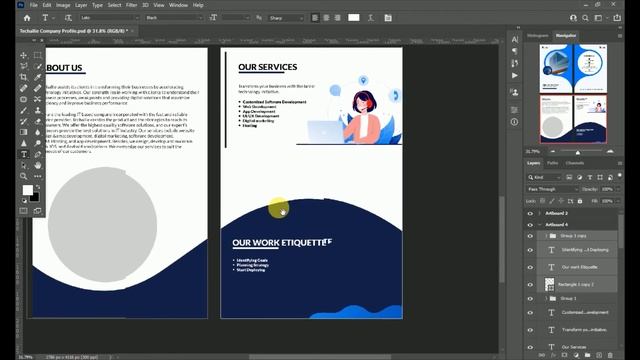Select the Lasso tool
640x360 pixels.
[x=24, y=66]
